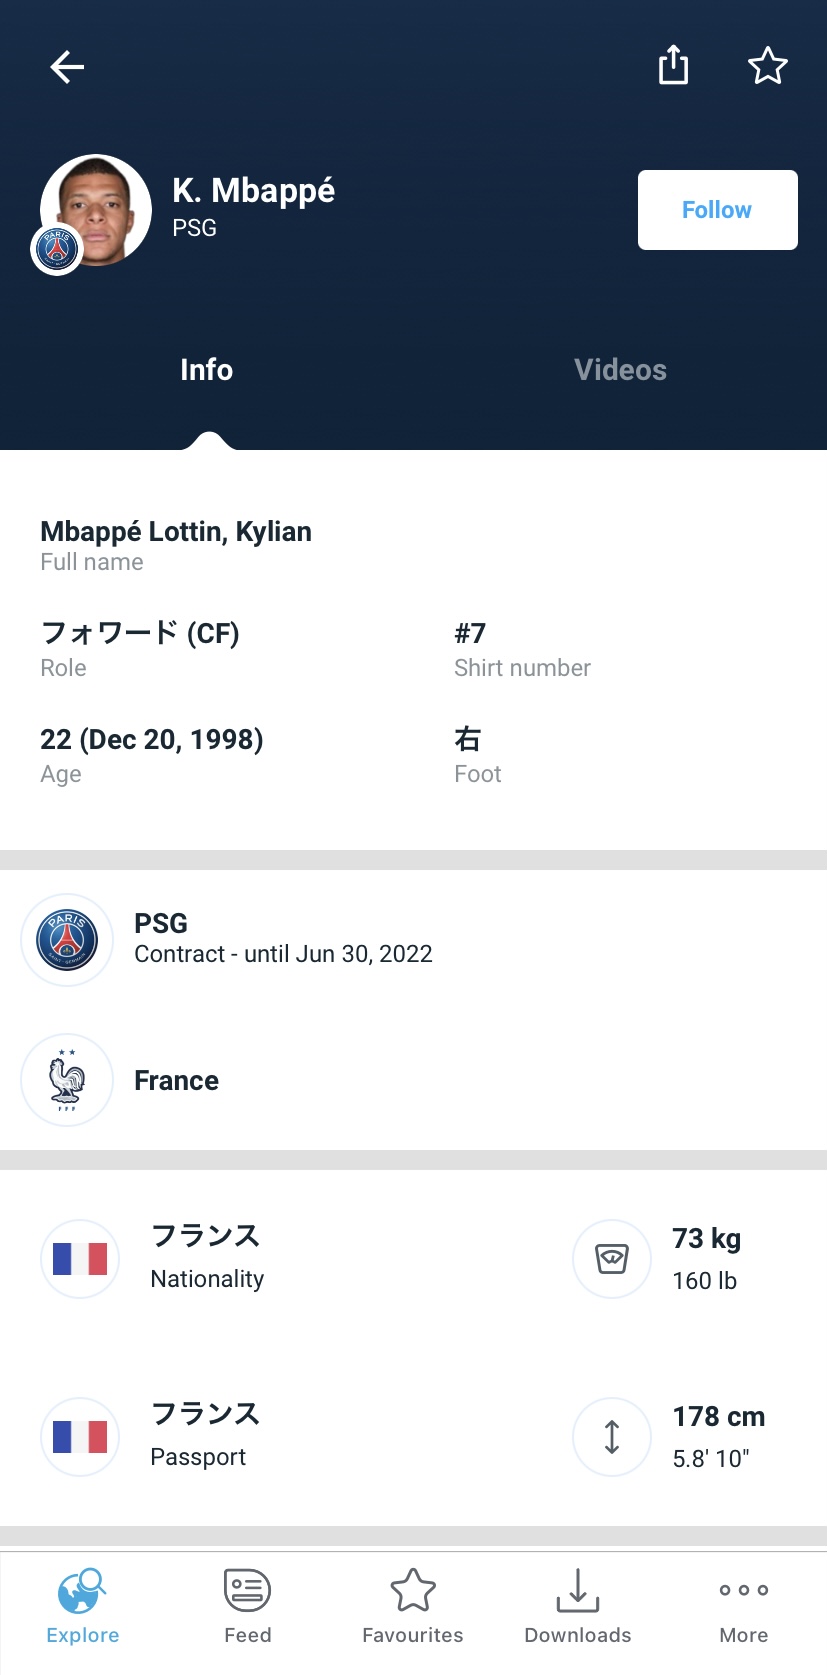Go to Feed in bottom navigation
Viewport: 827px width, 1675px height.
click(x=248, y=1606)
